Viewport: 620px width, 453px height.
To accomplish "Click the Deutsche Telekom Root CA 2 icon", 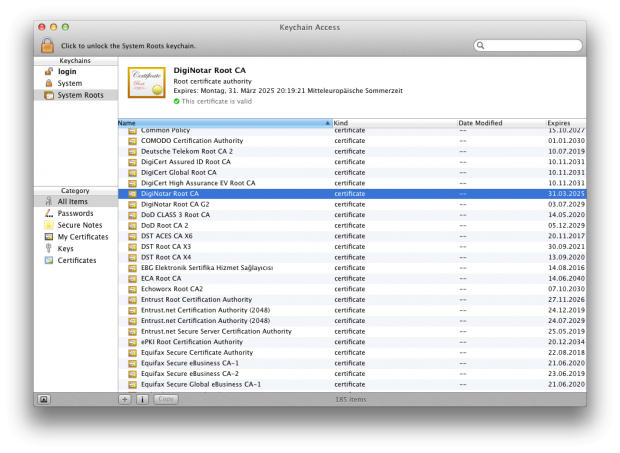I will pos(132,152).
